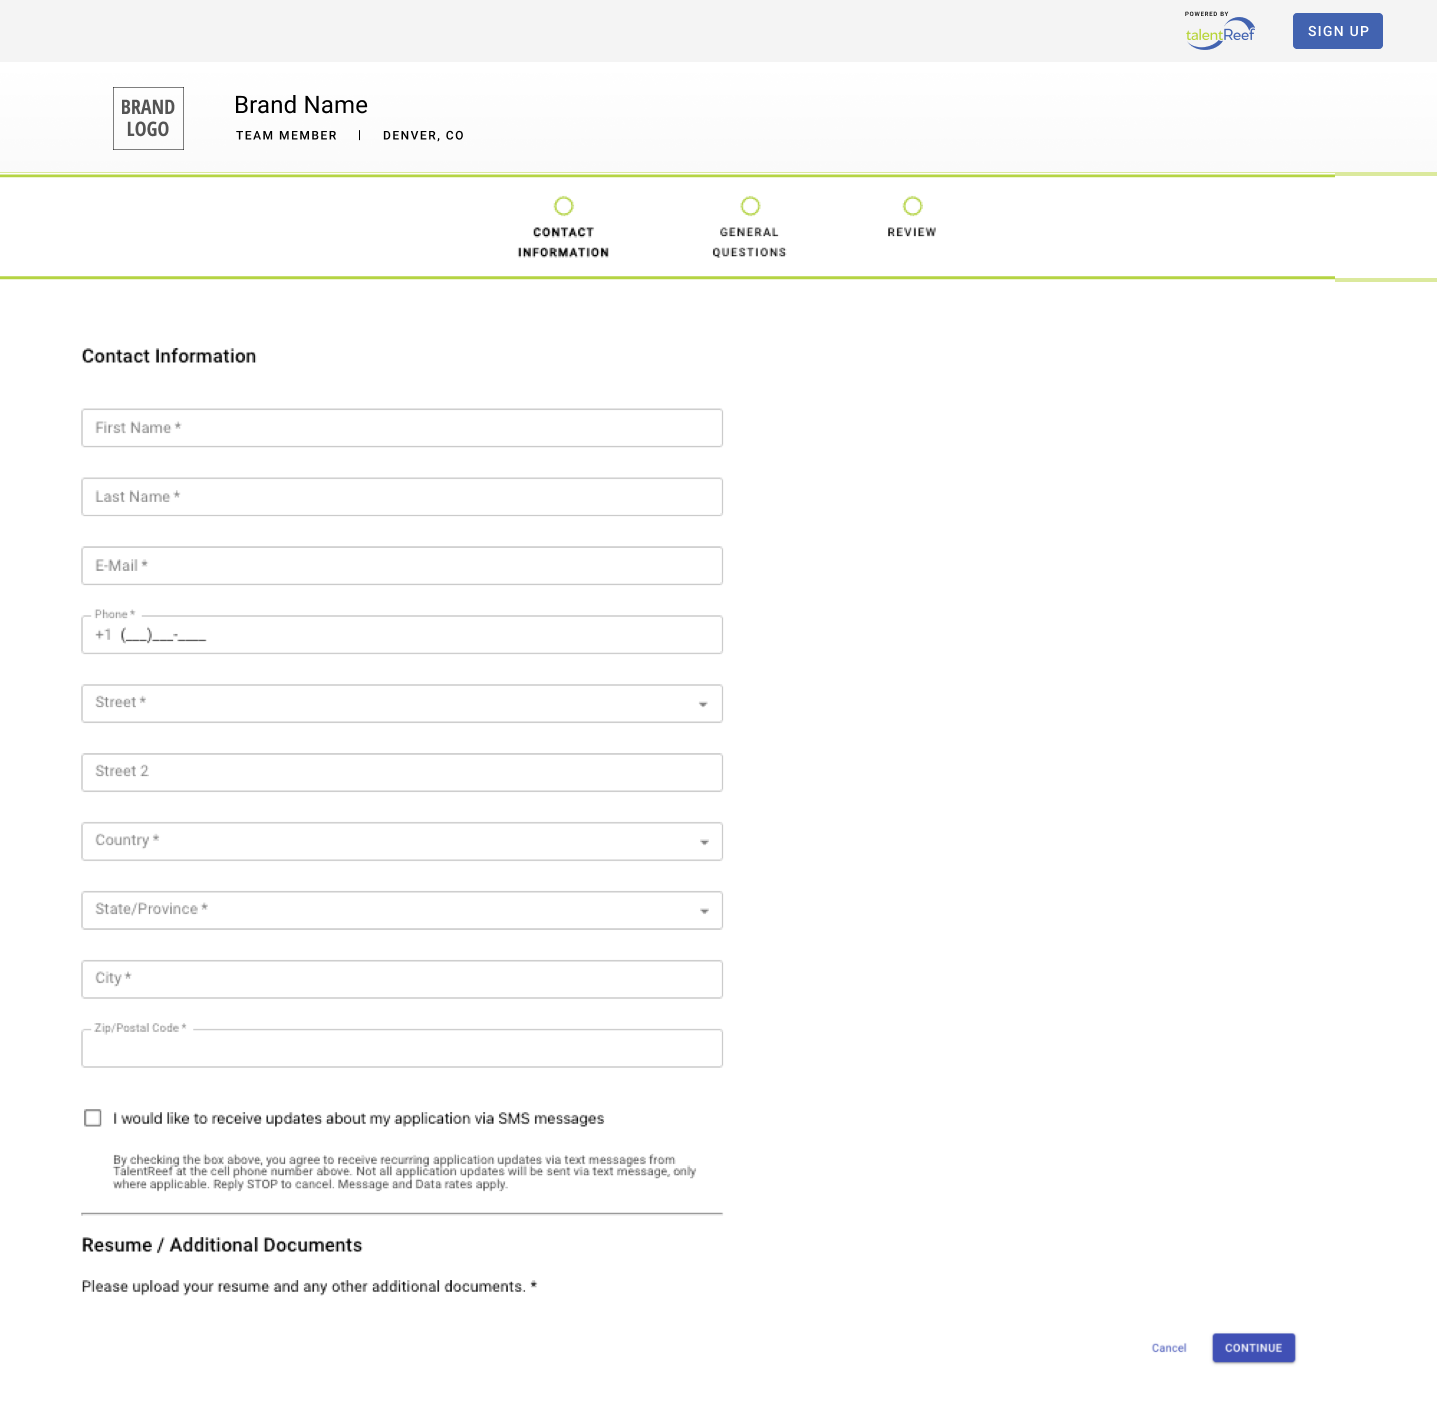The image size is (1437, 1401).
Task: Select the General Questions step circle
Action: (749, 205)
